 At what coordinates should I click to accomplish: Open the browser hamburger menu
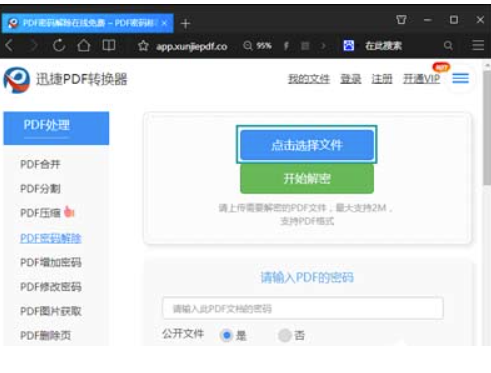478,45
